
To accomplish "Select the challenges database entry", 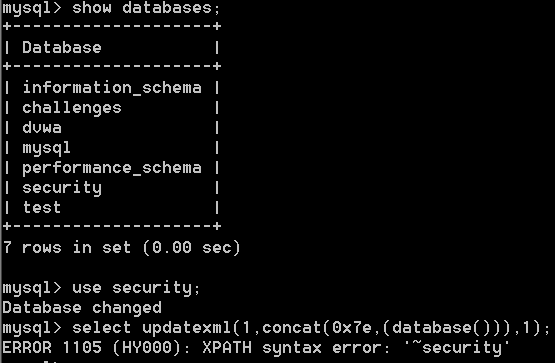I will 72,108.
